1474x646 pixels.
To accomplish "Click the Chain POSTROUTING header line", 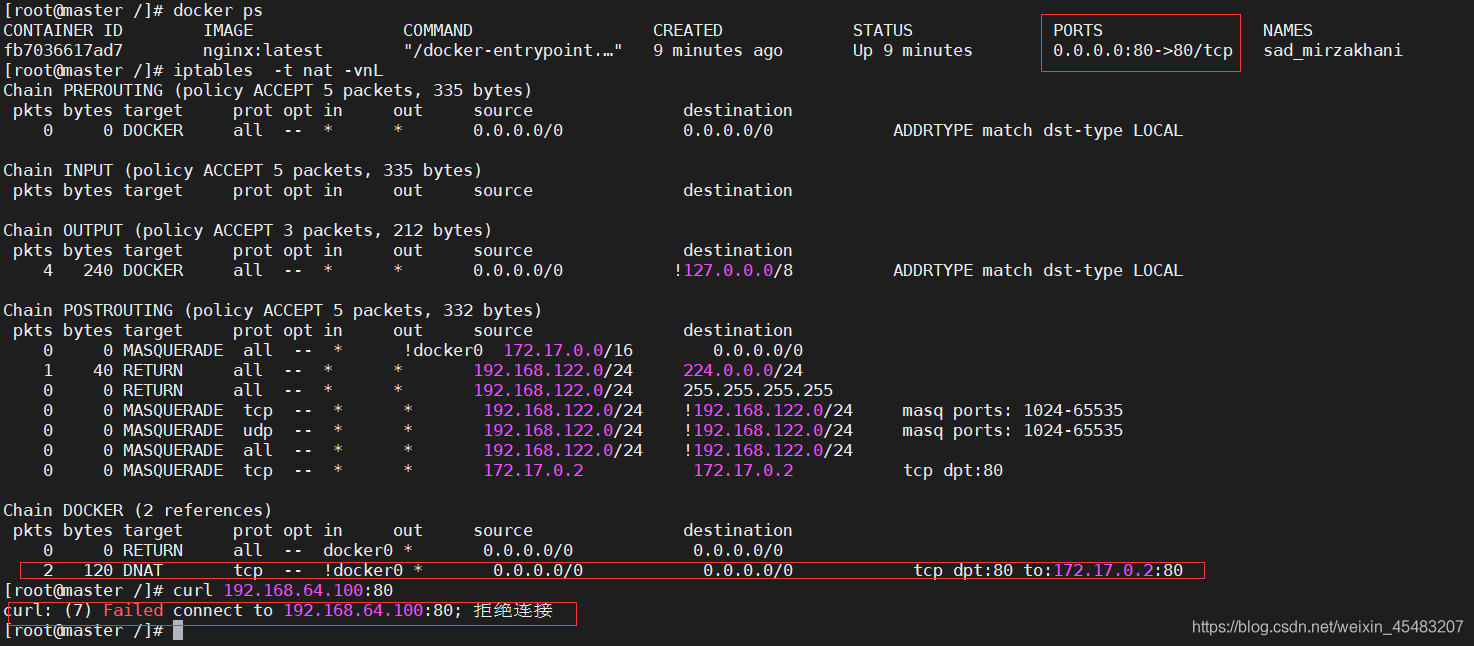I will click(x=272, y=310).
